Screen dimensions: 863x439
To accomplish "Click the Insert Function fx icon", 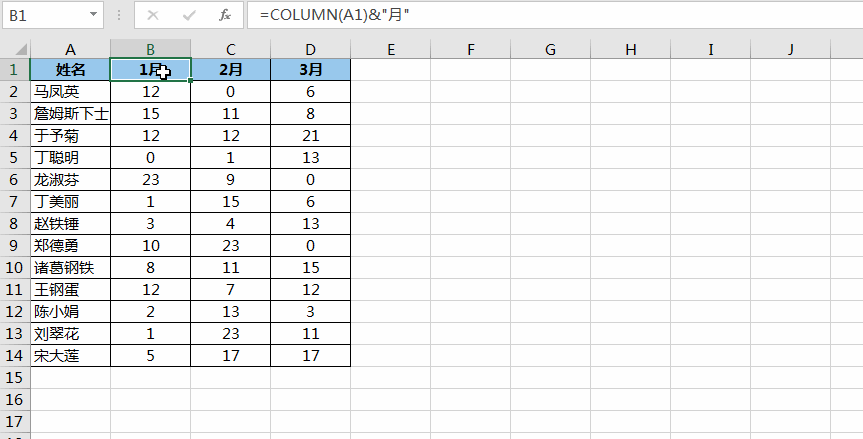I will tap(225, 16).
